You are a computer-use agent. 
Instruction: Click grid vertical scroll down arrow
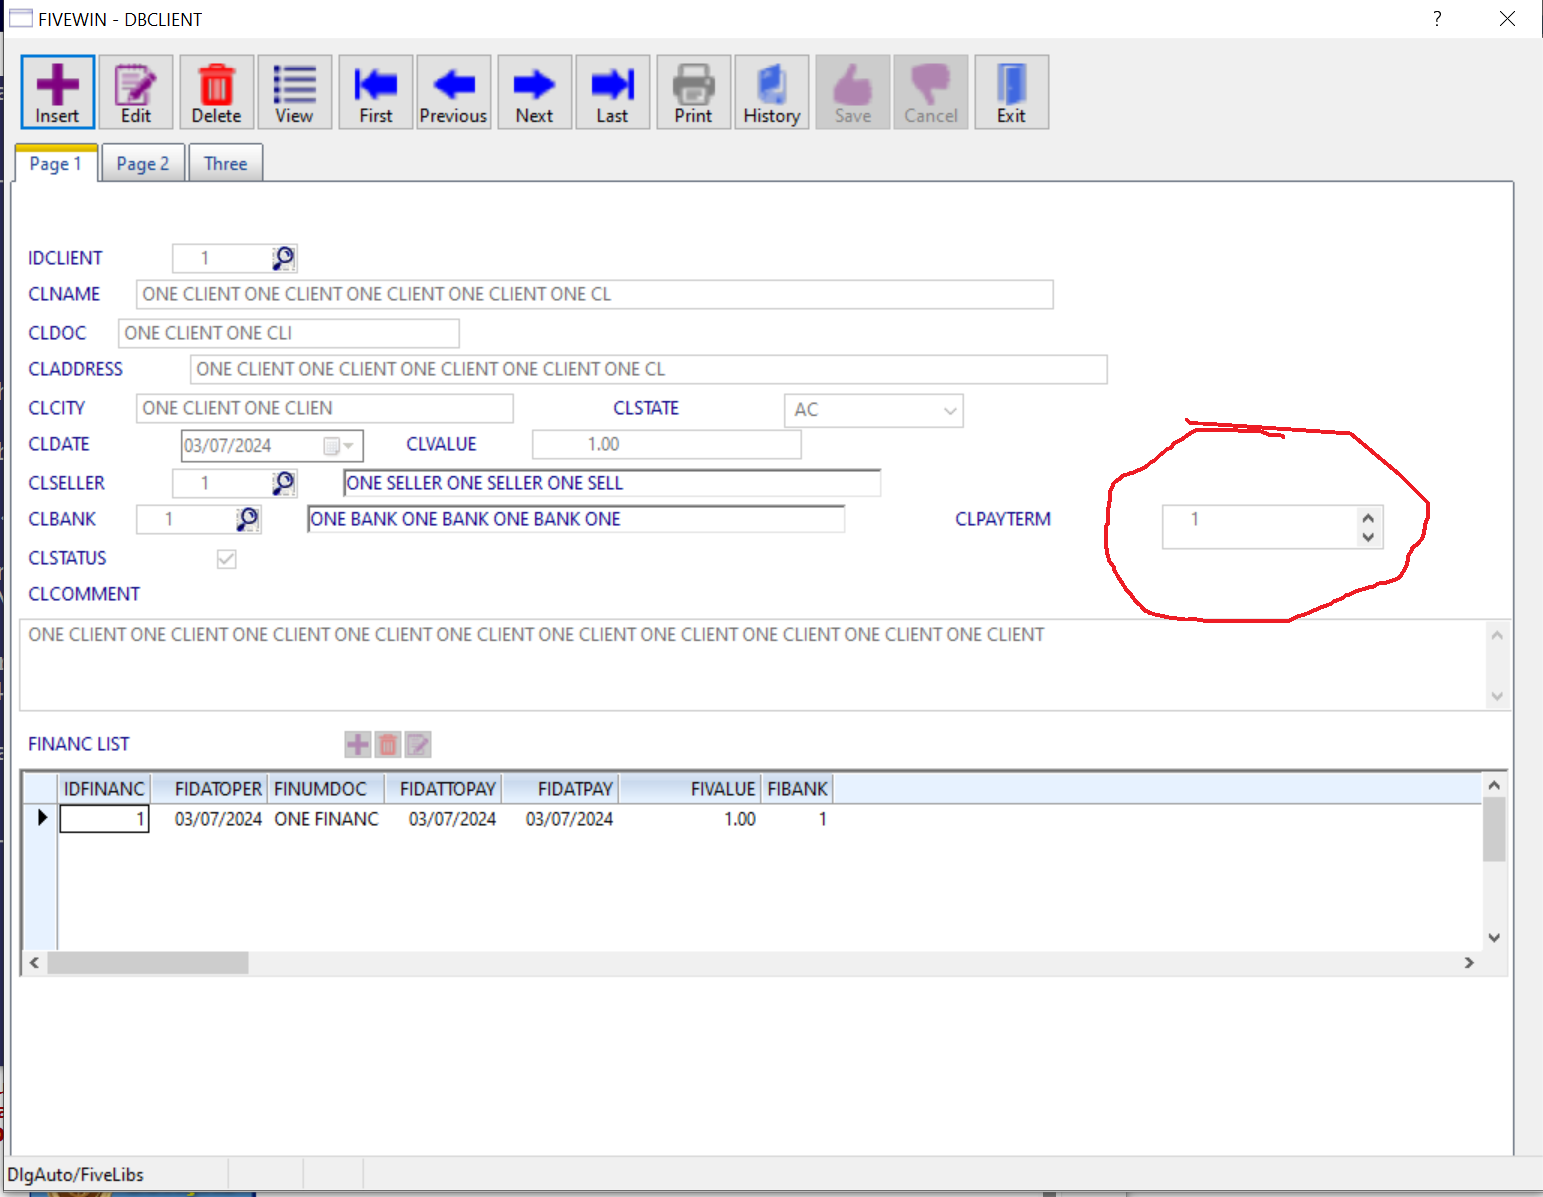tap(1494, 938)
